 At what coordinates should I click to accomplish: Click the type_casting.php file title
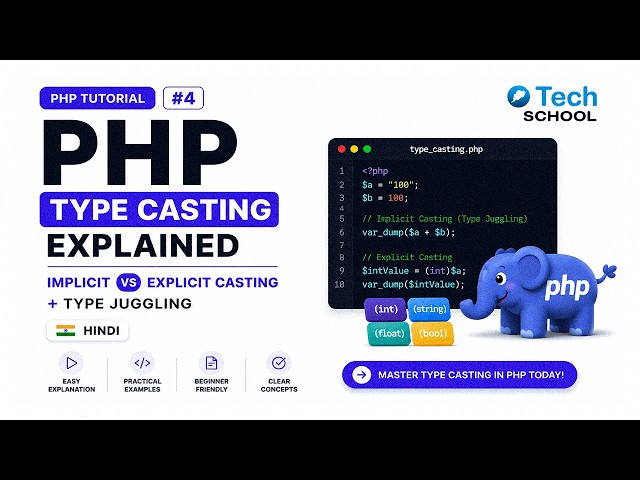[446, 149]
